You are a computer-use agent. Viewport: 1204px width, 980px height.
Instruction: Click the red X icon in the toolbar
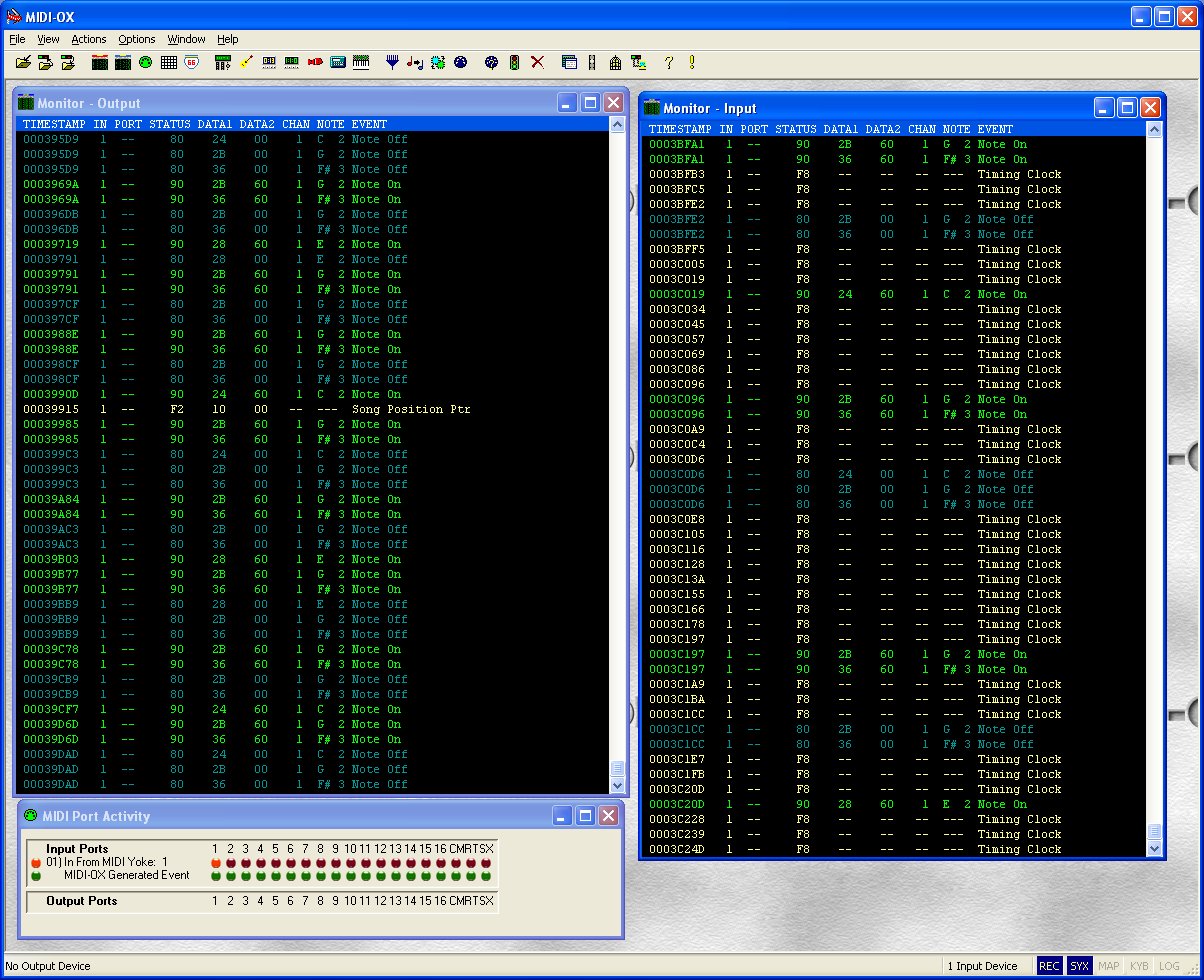[537, 62]
